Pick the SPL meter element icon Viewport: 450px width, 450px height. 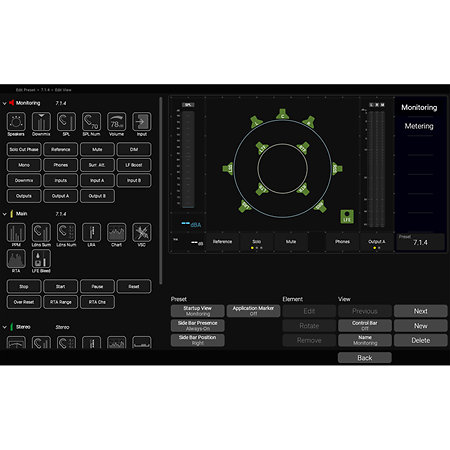click(66, 122)
